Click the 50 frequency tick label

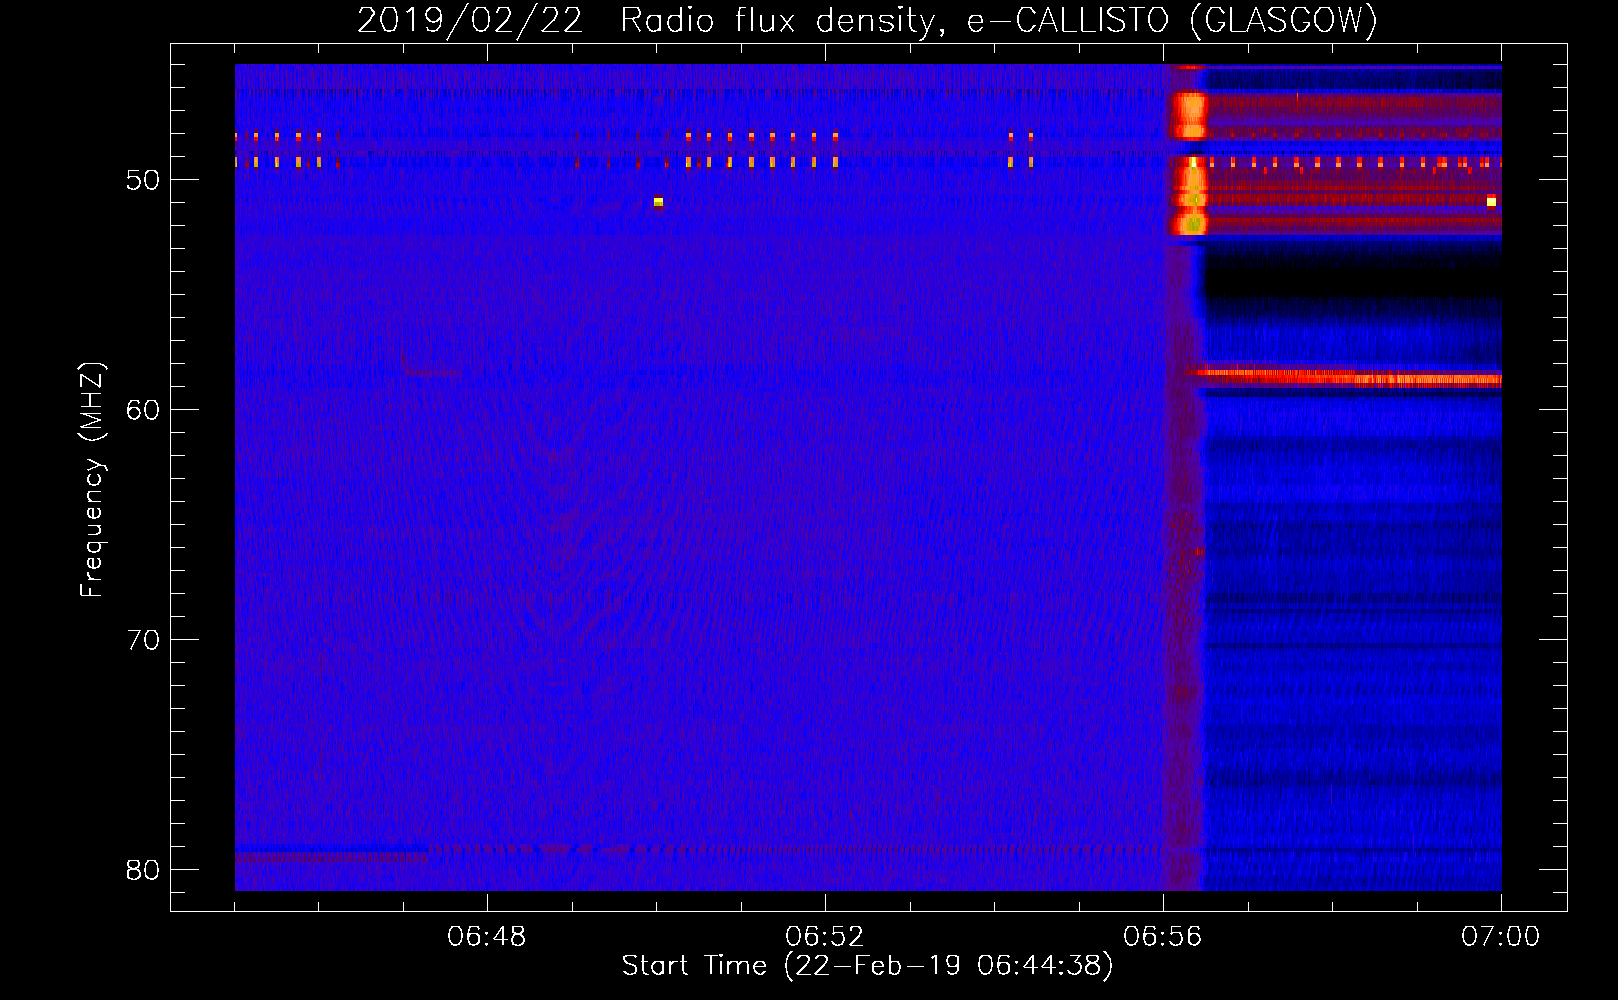point(144,180)
